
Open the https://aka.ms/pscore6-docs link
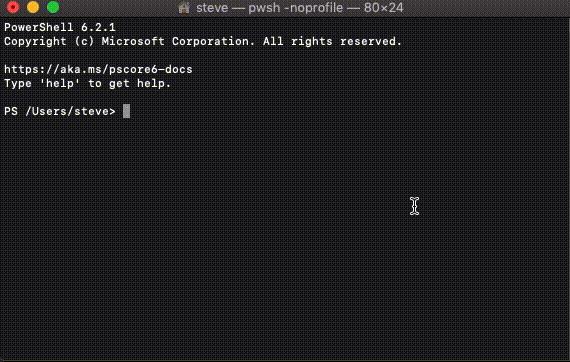[x=98, y=69]
